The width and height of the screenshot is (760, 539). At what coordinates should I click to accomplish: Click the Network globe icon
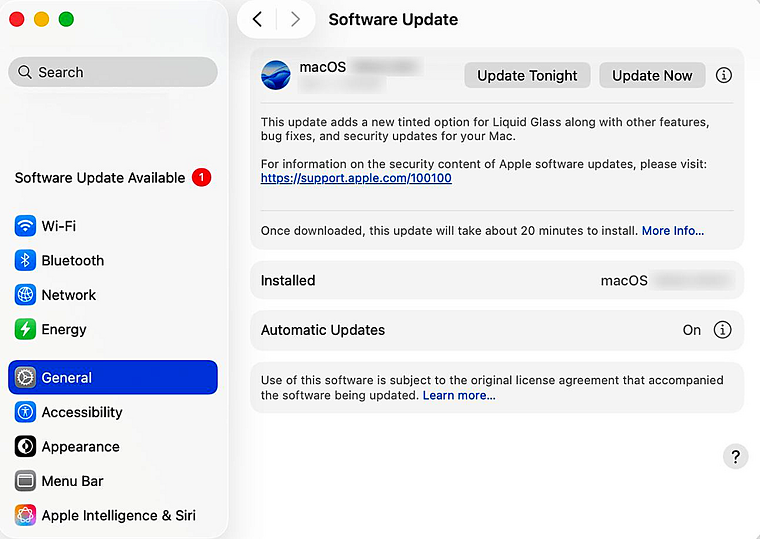(25, 295)
